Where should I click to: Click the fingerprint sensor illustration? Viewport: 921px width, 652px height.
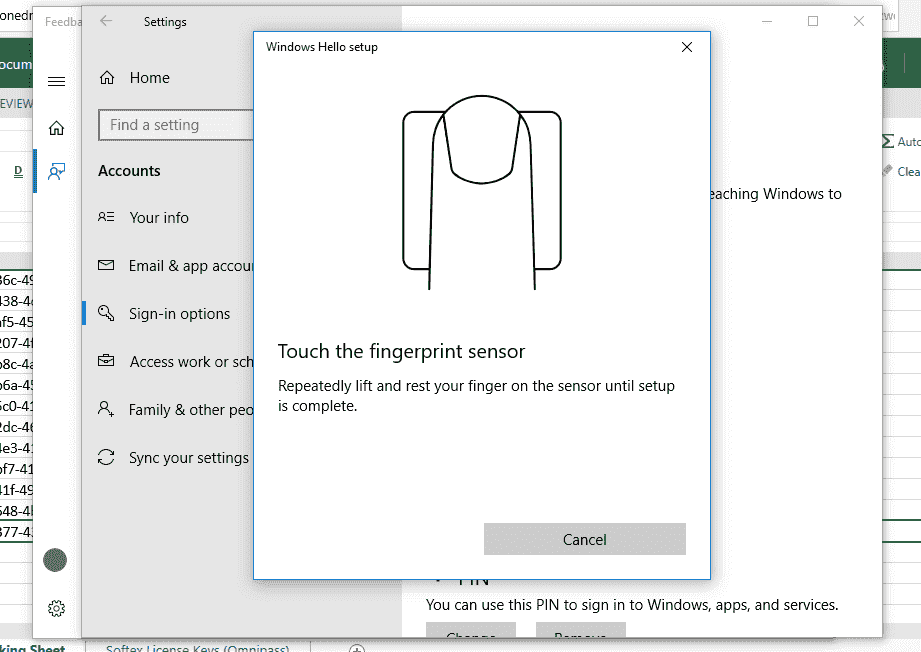click(482, 191)
